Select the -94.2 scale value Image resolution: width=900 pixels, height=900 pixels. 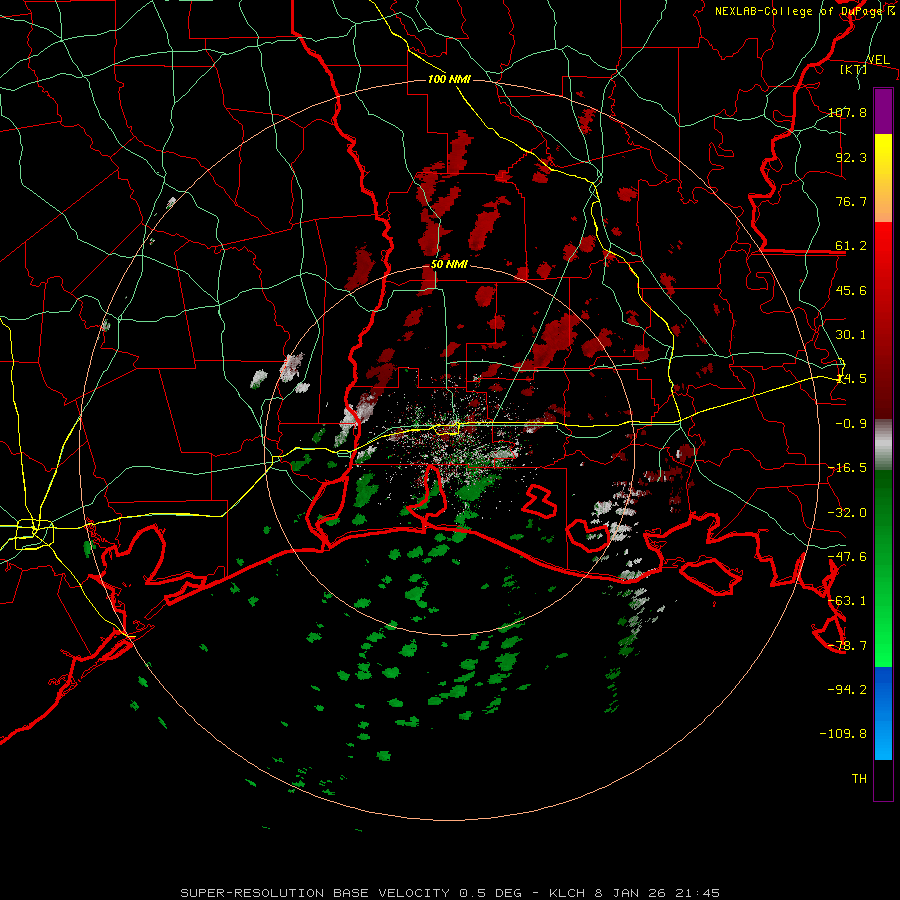point(847,689)
